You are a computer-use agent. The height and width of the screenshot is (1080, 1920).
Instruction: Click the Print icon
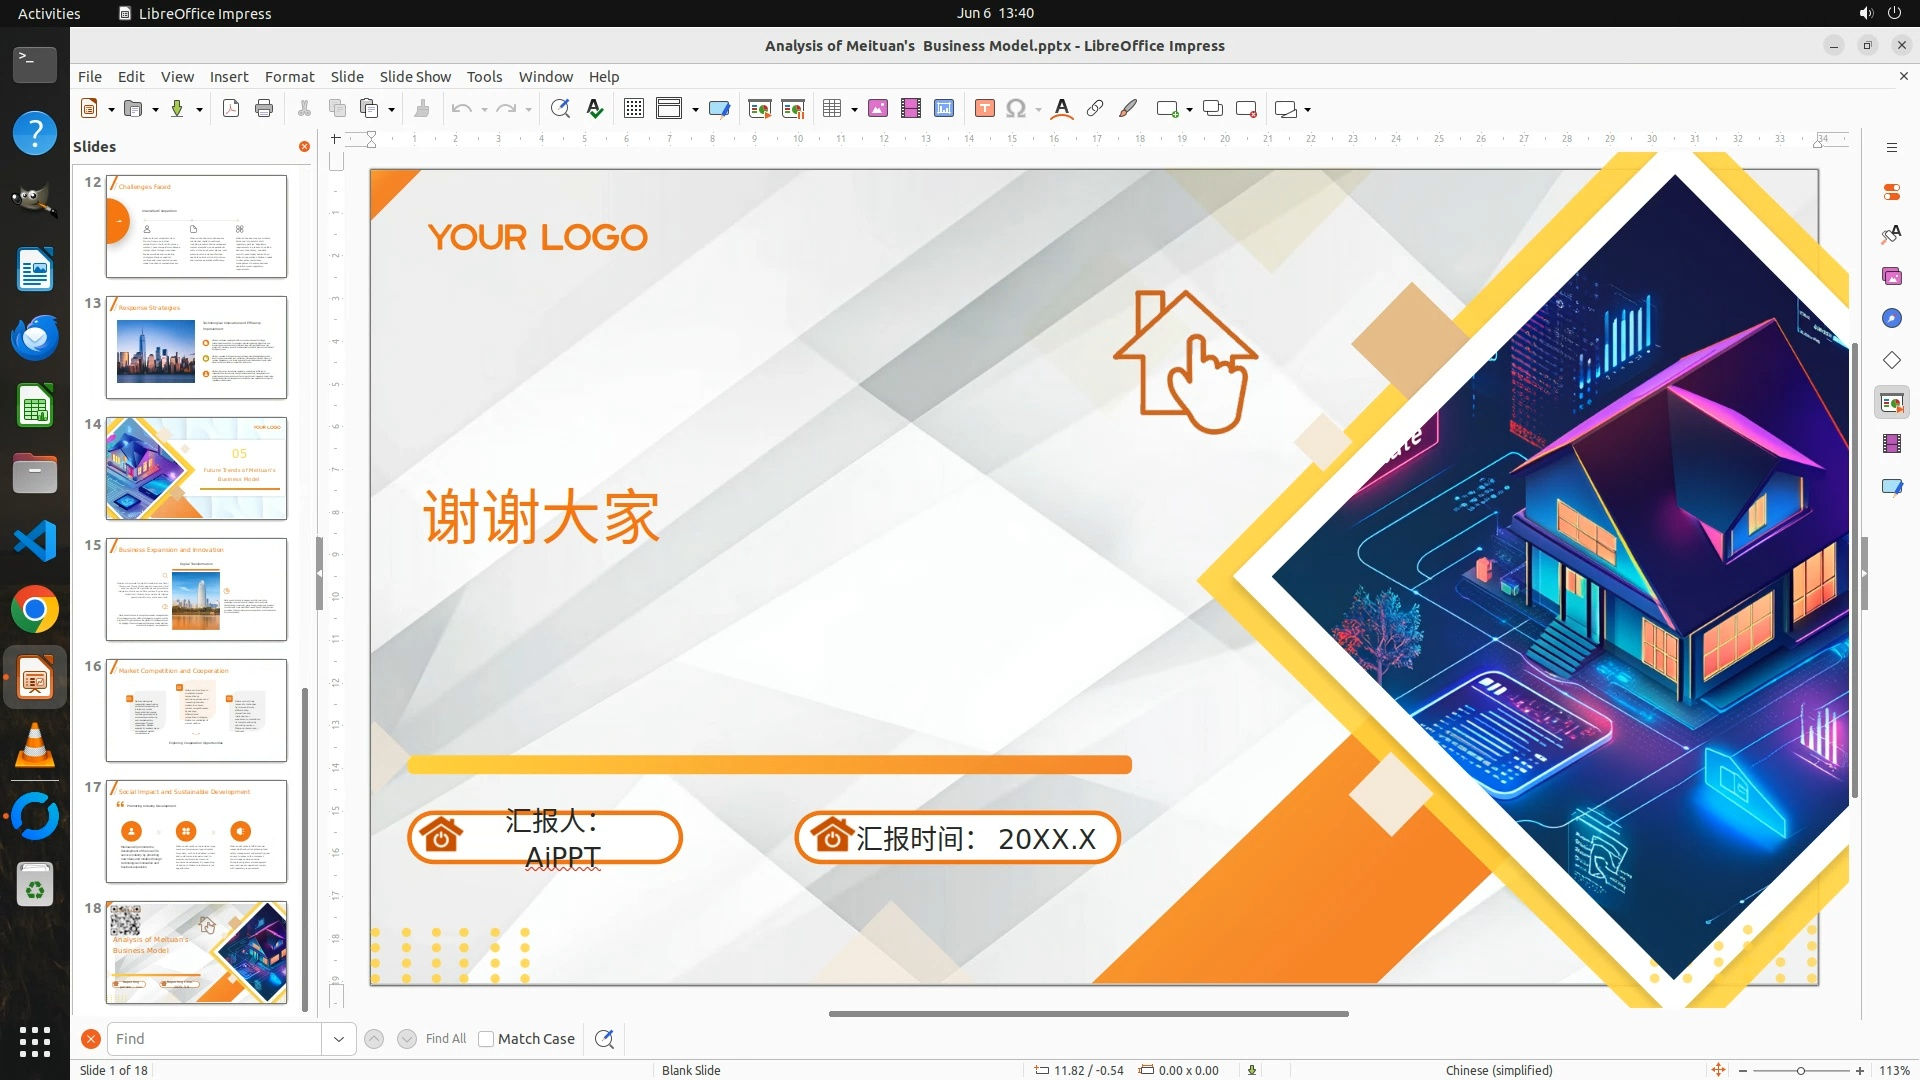click(264, 109)
